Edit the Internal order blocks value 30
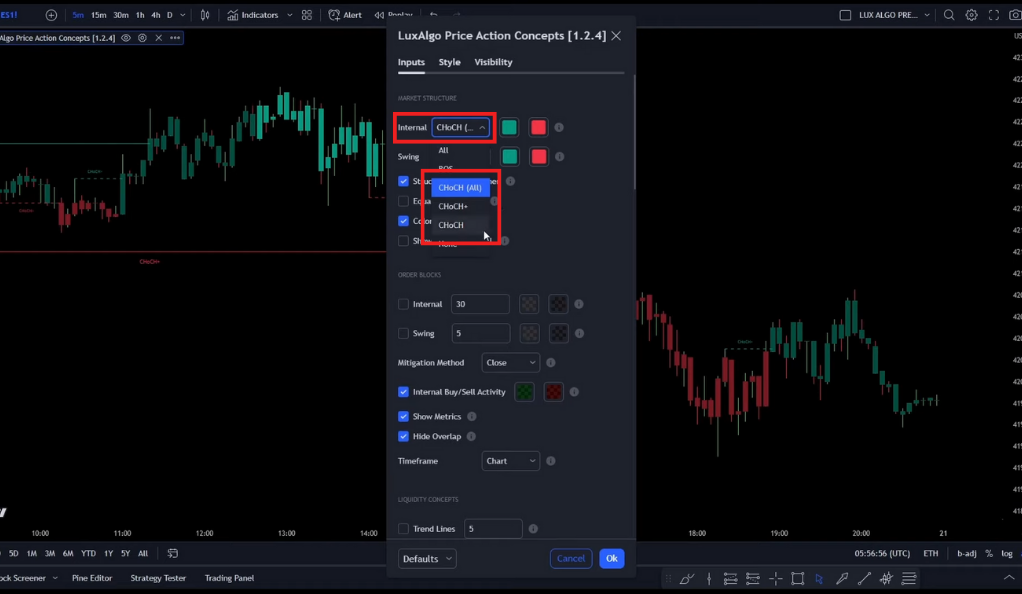The width and height of the screenshot is (1022, 594). click(x=480, y=304)
